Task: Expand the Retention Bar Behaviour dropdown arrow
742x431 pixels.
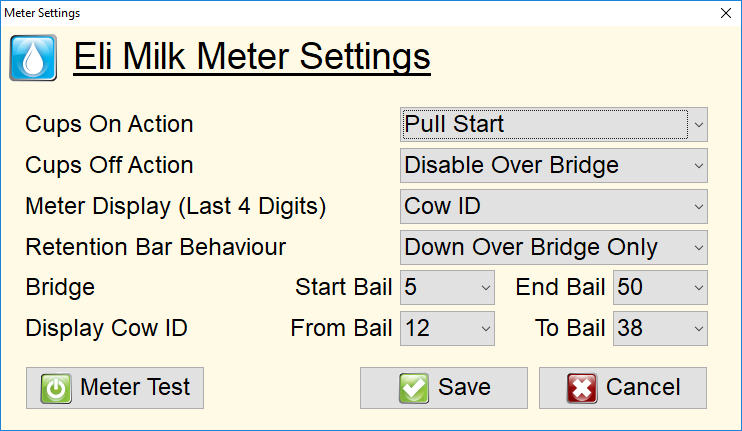Action: tap(698, 247)
